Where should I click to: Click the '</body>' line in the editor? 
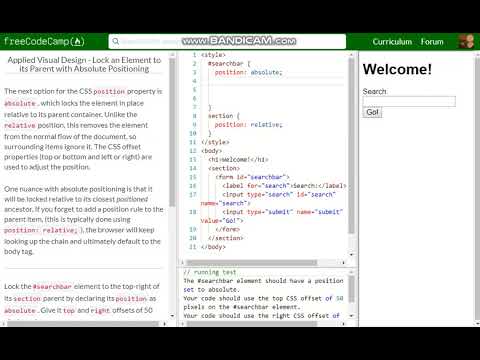(213, 247)
